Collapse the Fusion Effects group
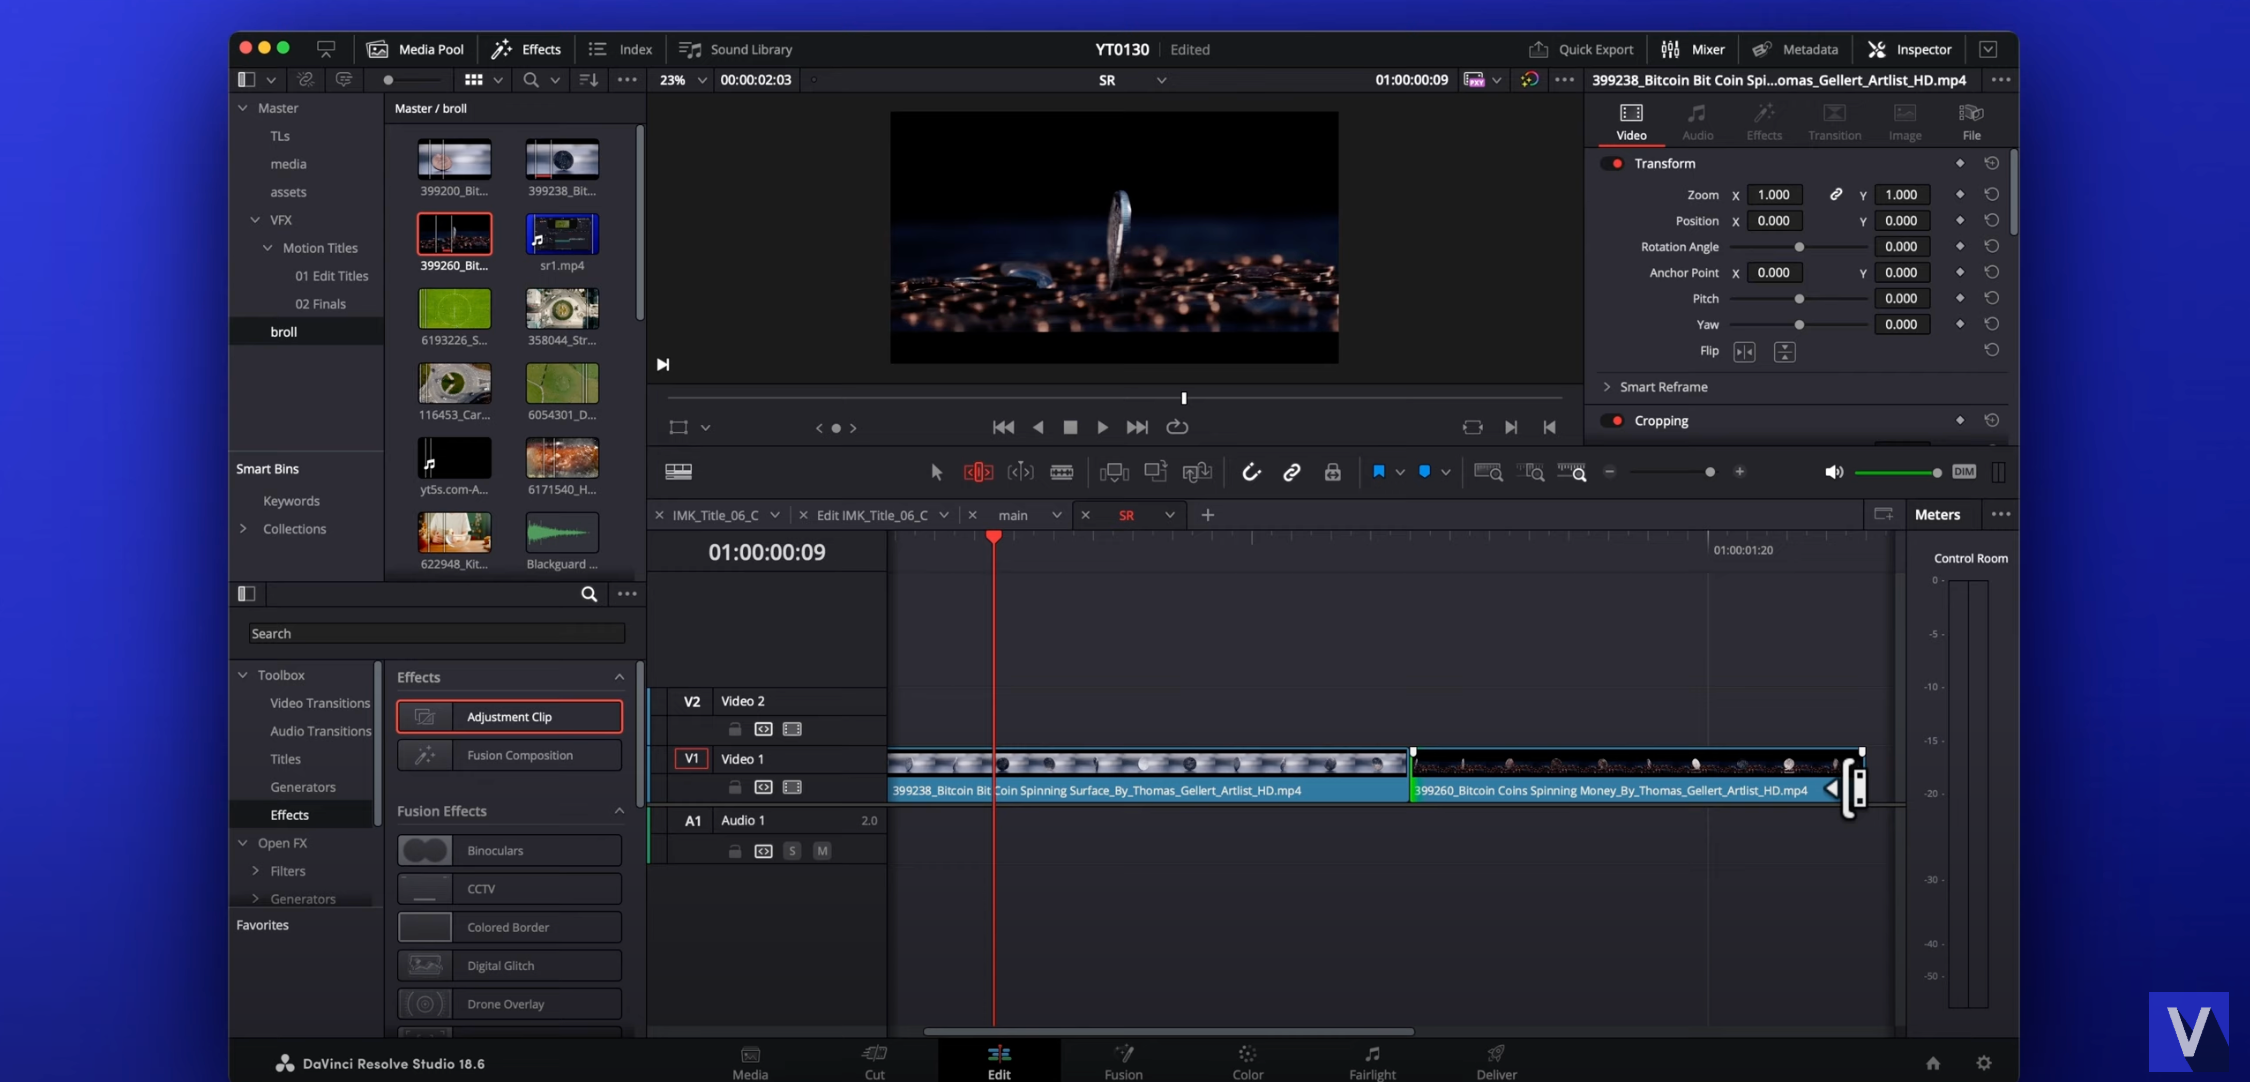The image size is (2250, 1082). (x=619, y=811)
